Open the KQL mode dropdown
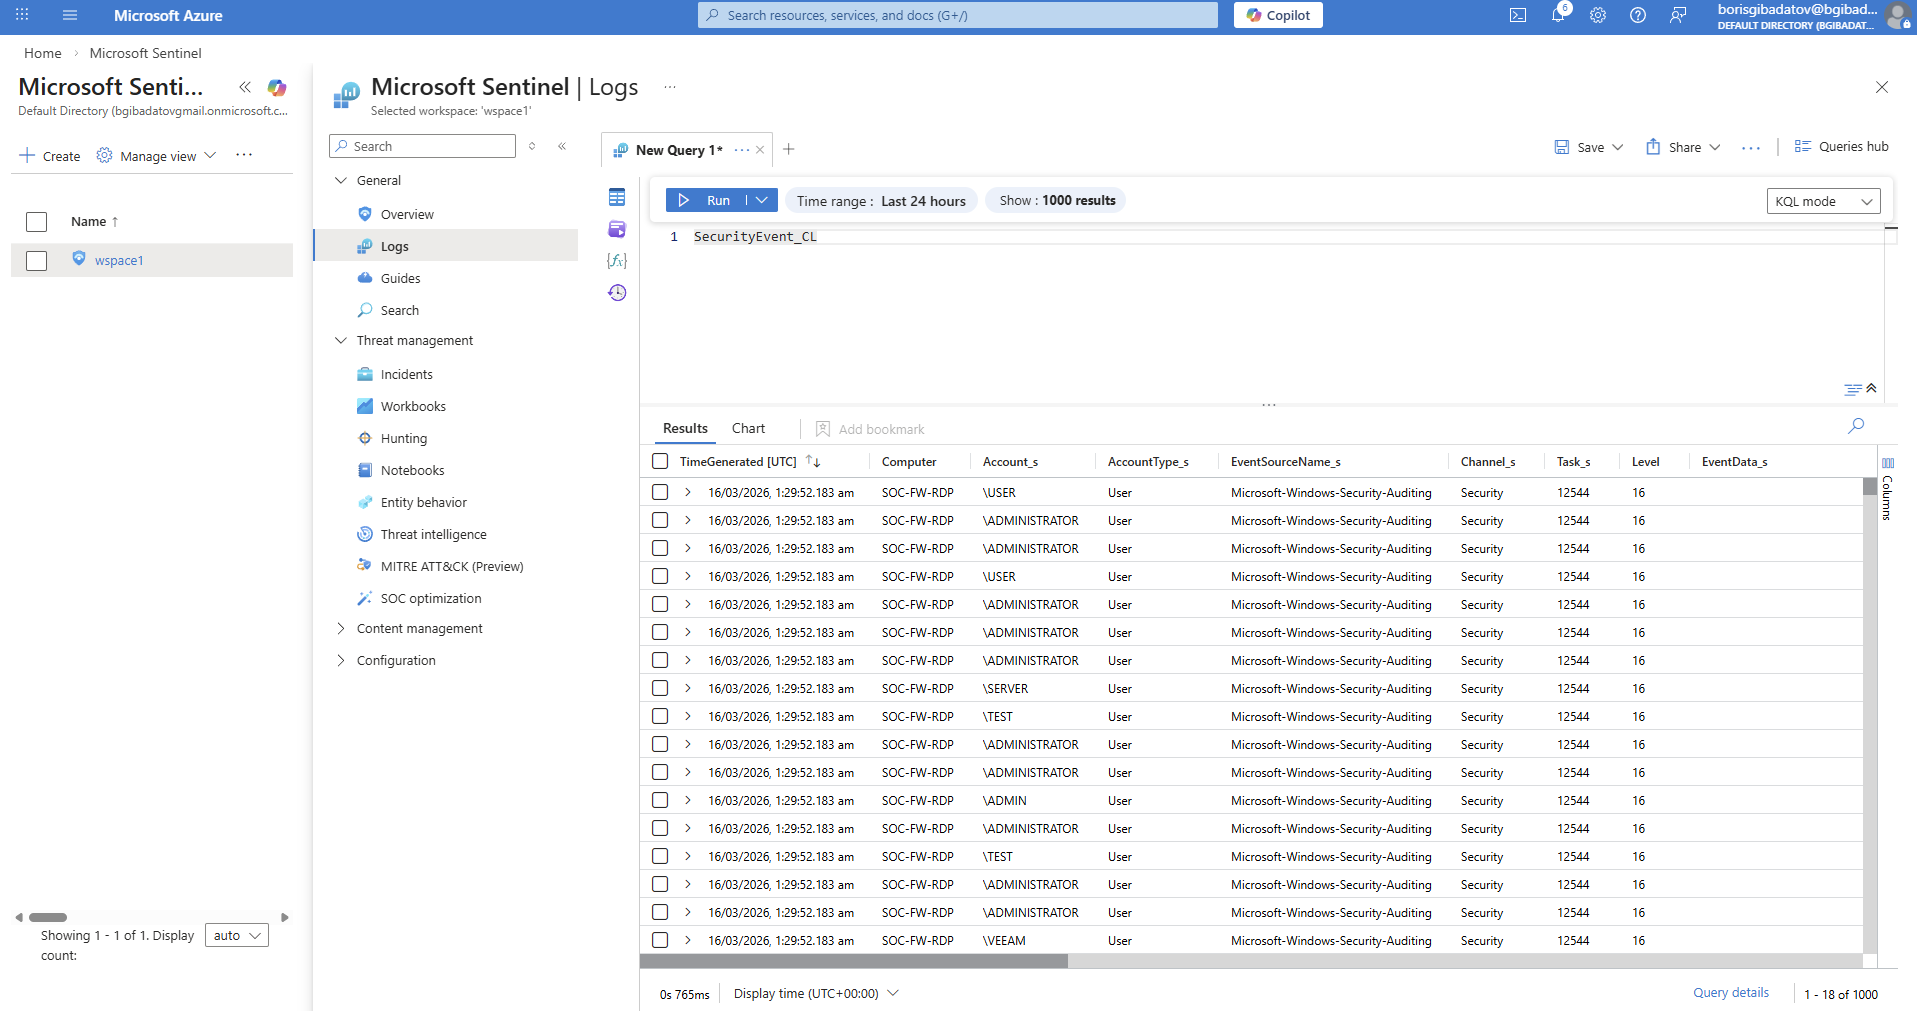 [1822, 201]
